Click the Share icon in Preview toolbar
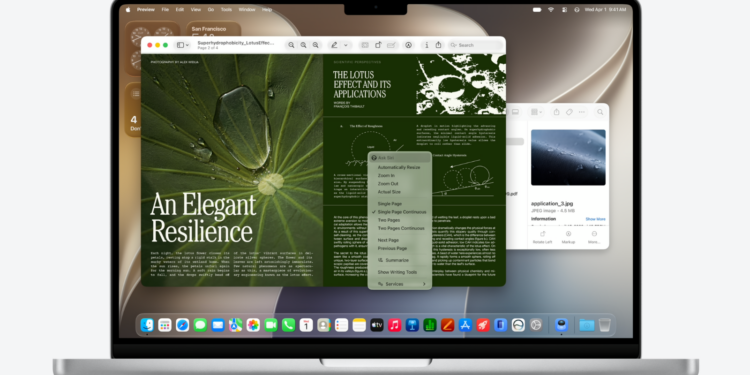 438,44
